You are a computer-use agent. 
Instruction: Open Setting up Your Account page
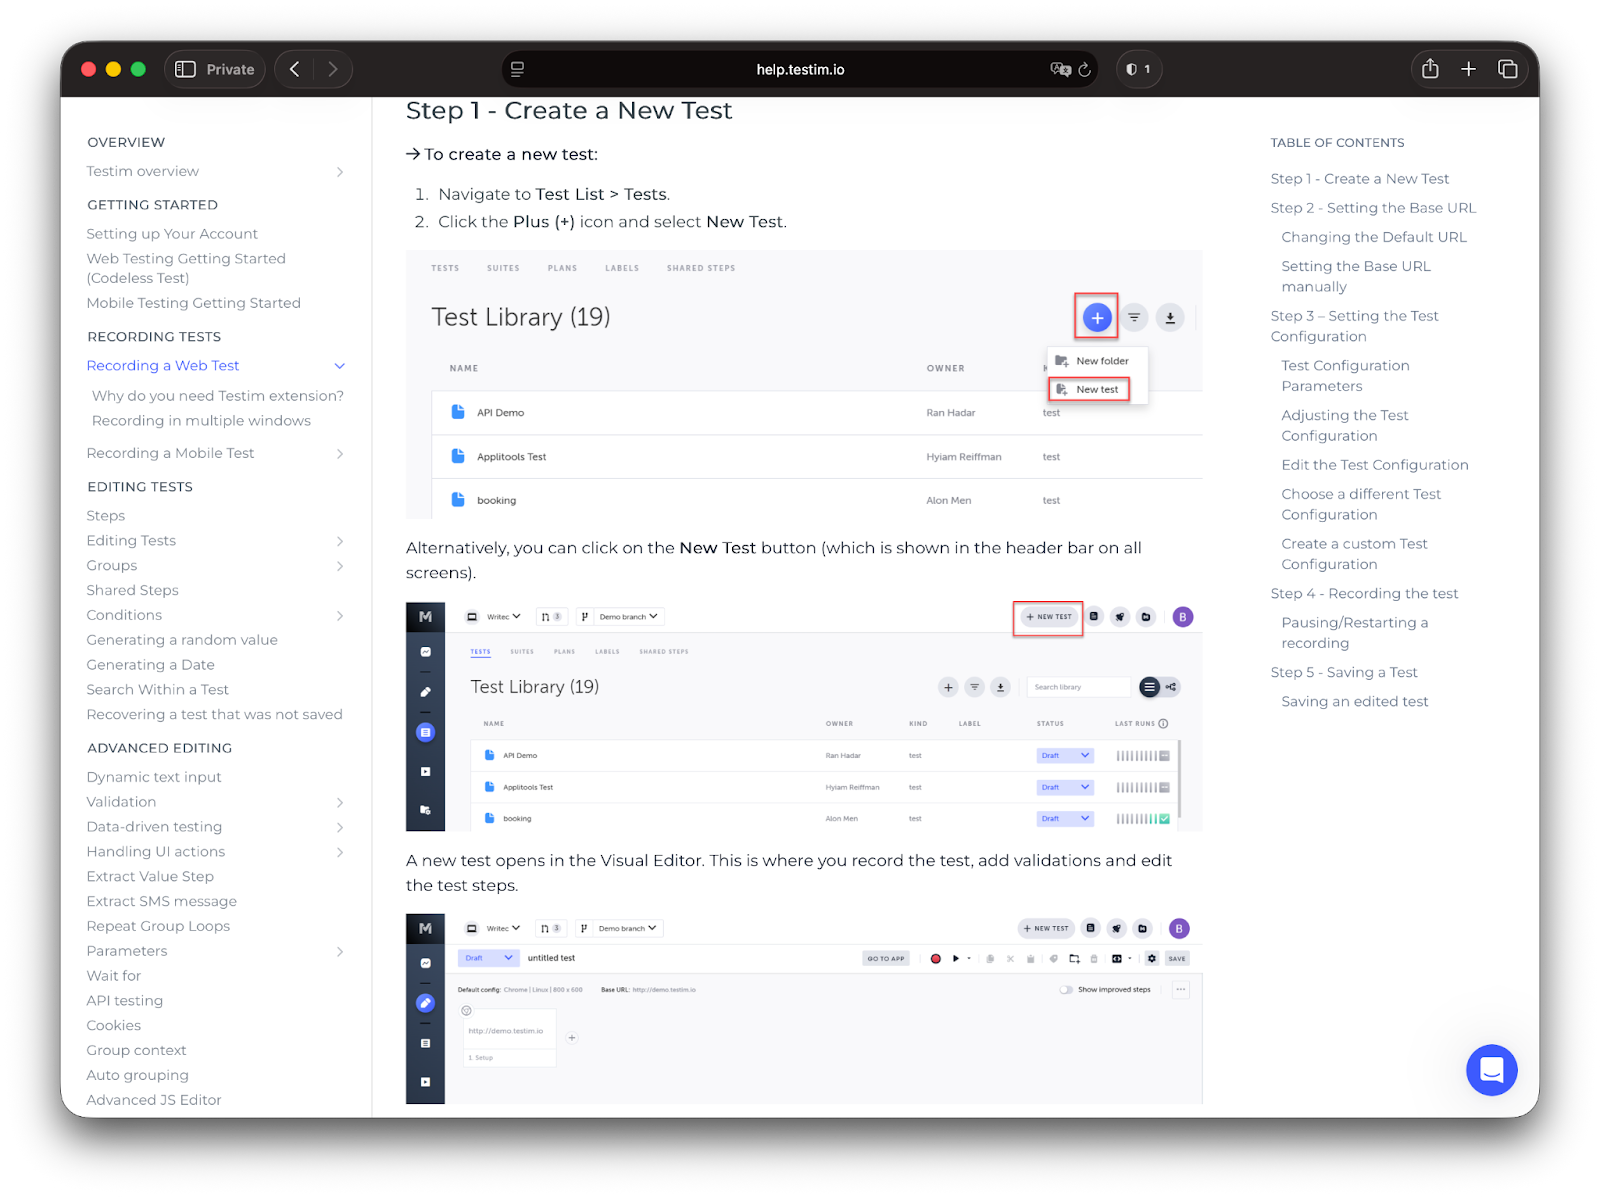tap(172, 234)
